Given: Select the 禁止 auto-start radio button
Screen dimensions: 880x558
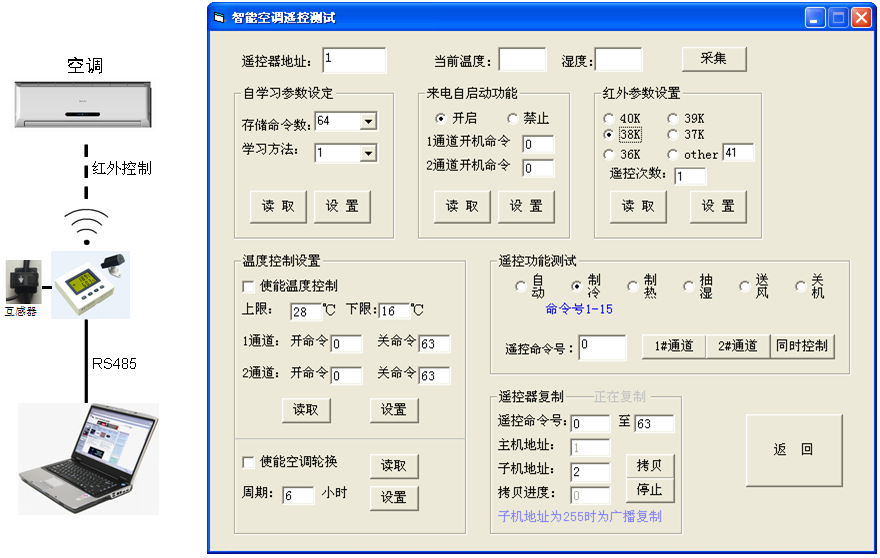Looking at the screenshot, I should 513,119.
